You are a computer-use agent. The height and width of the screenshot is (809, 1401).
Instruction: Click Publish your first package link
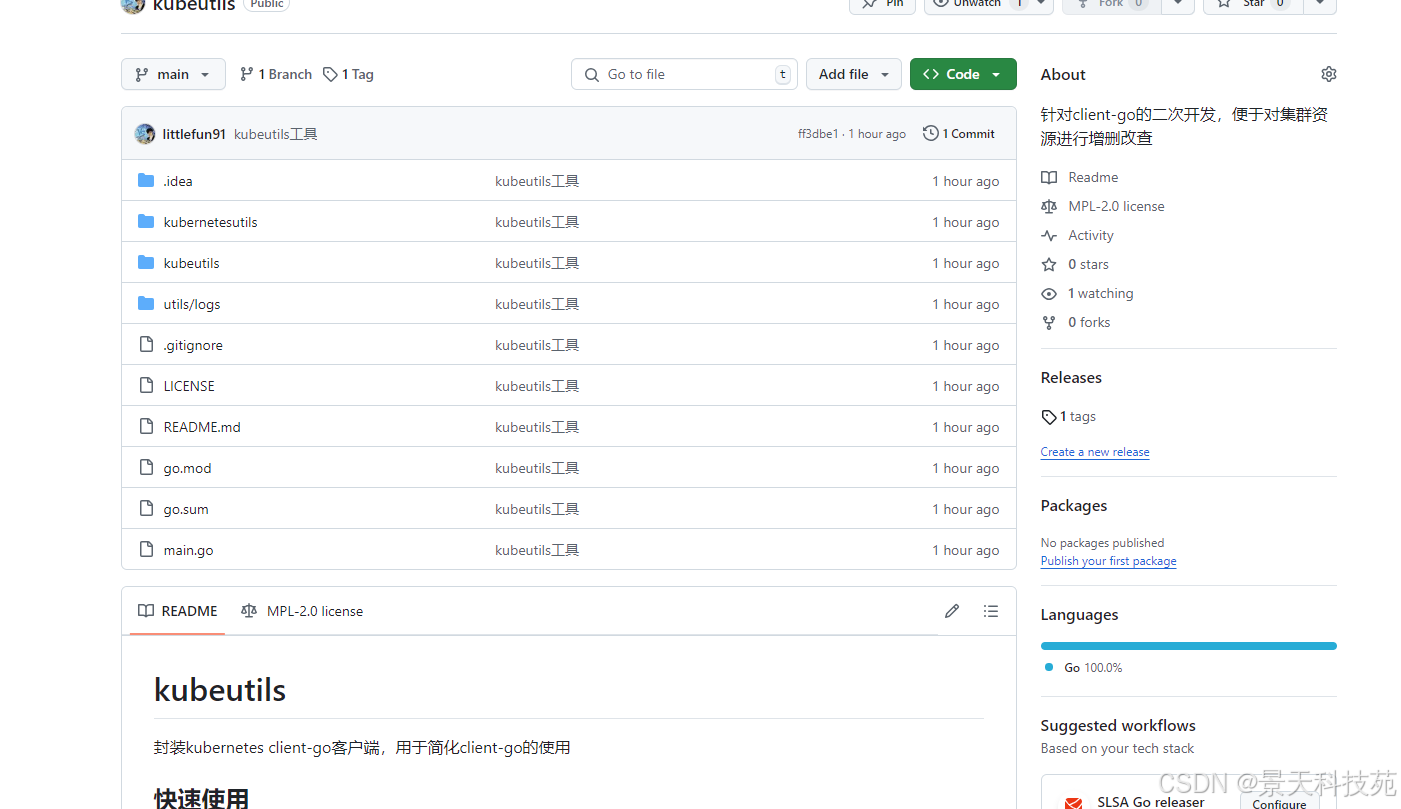coord(1108,561)
